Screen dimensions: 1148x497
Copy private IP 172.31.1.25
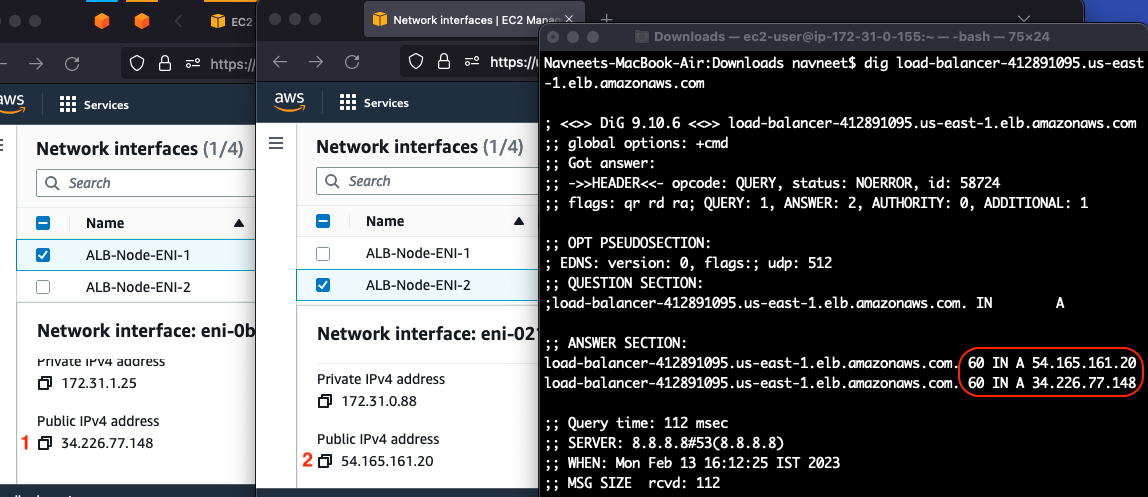[x=45, y=383]
